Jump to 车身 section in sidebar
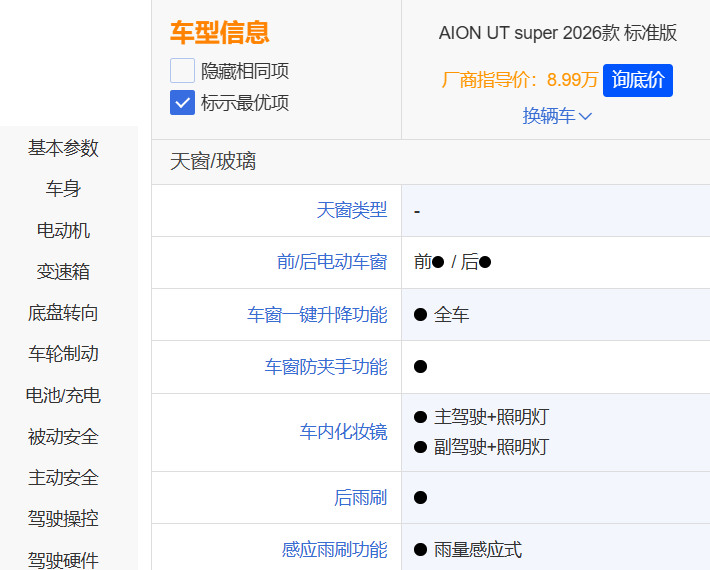 point(63,189)
